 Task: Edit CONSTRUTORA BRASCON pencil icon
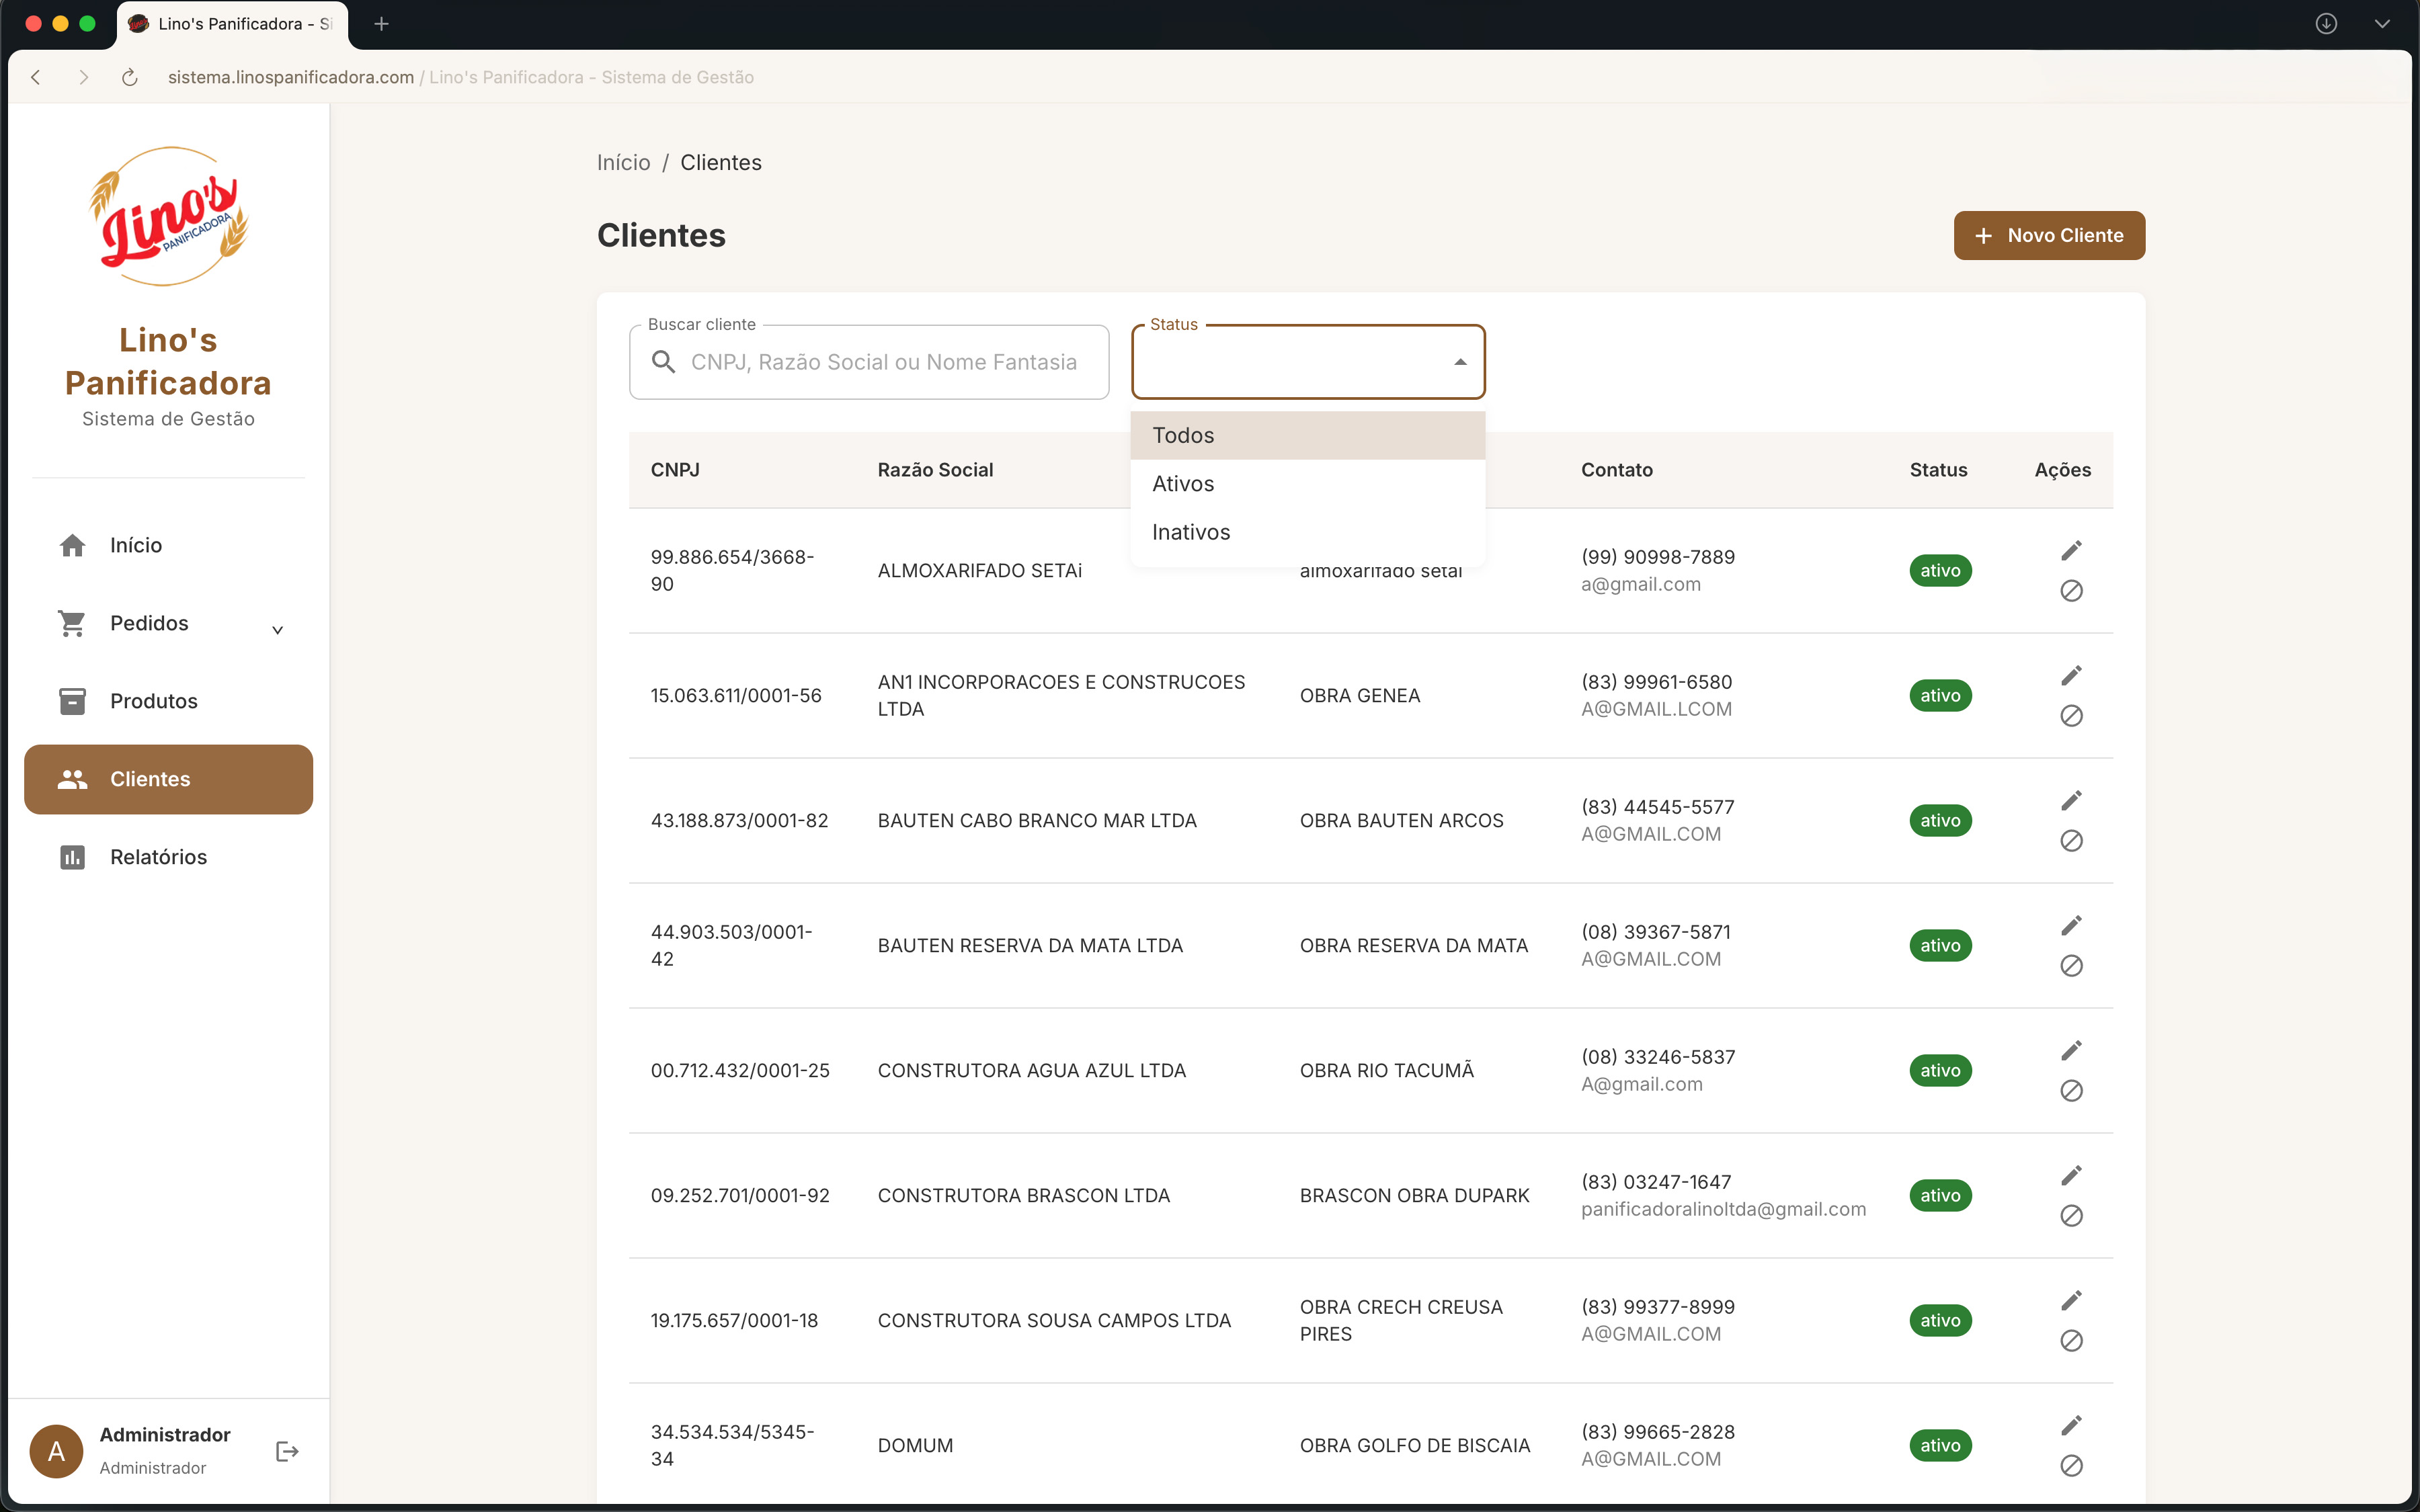[x=2071, y=1176]
